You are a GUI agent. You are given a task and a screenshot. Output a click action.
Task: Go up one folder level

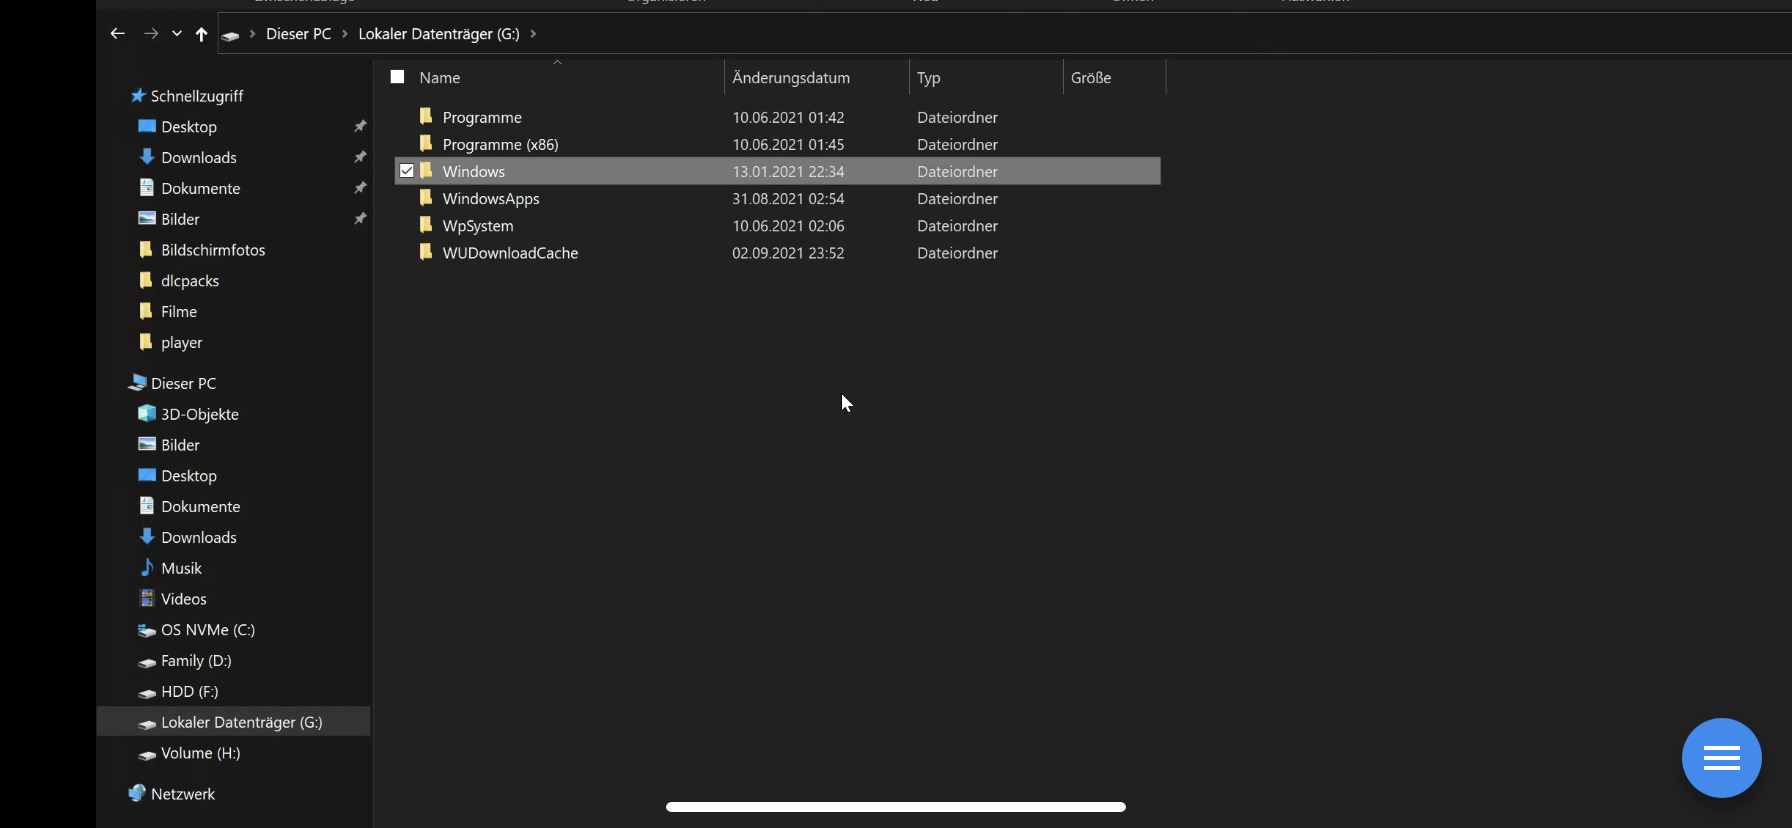click(x=202, y=34)
